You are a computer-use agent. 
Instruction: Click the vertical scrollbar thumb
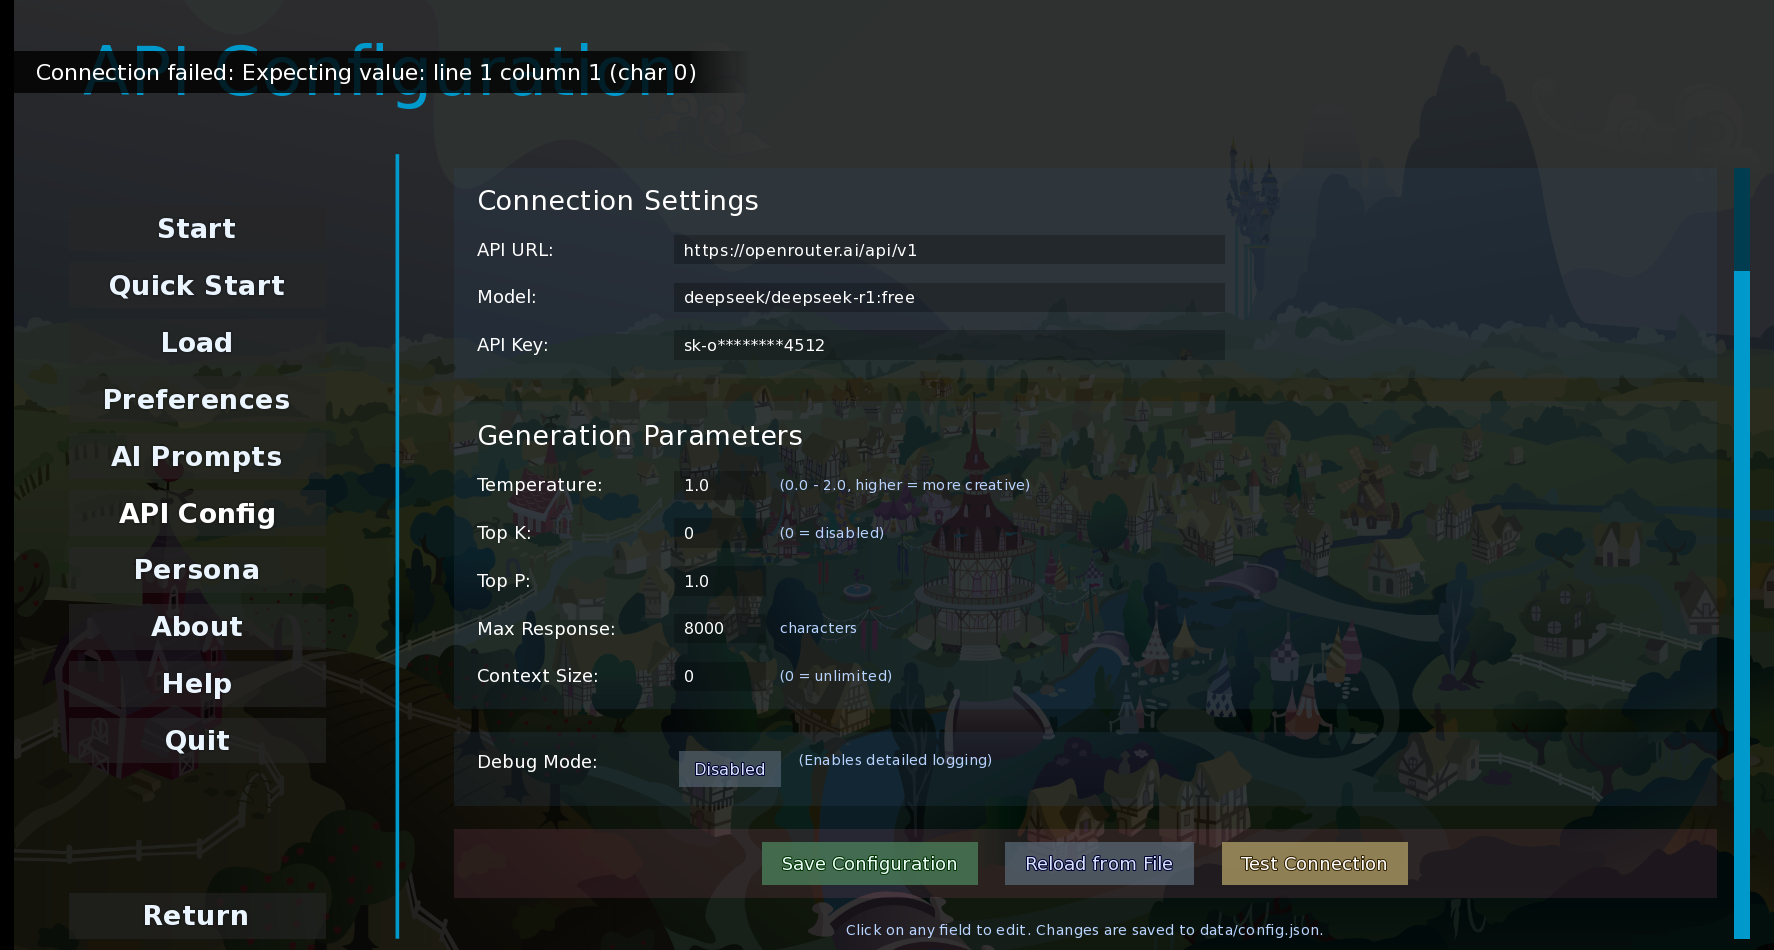click(1742, 604)
